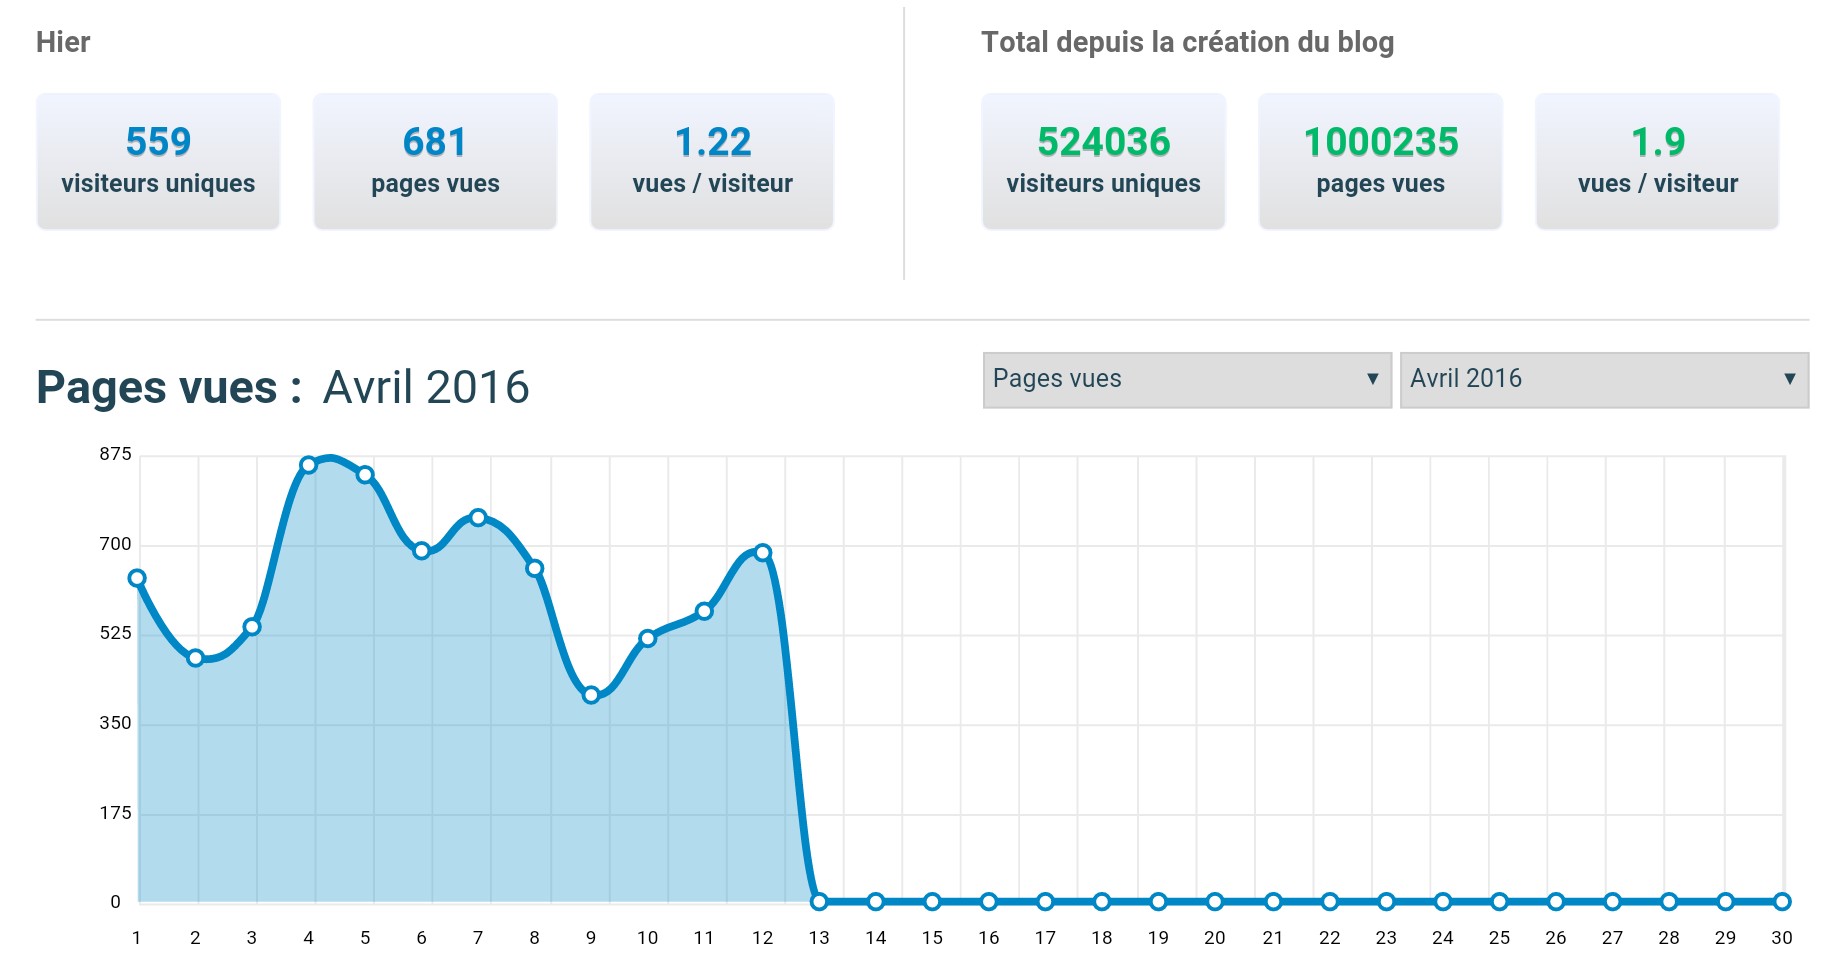Viewport: 1837px width, 979px height.
Task: Select the chart data point for day 12
Action: [763, 553]
